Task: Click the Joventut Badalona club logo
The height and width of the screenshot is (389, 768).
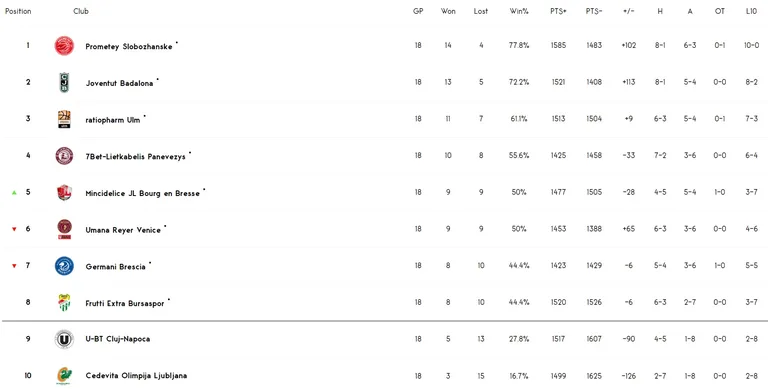Action: click(x=64, y=82)
